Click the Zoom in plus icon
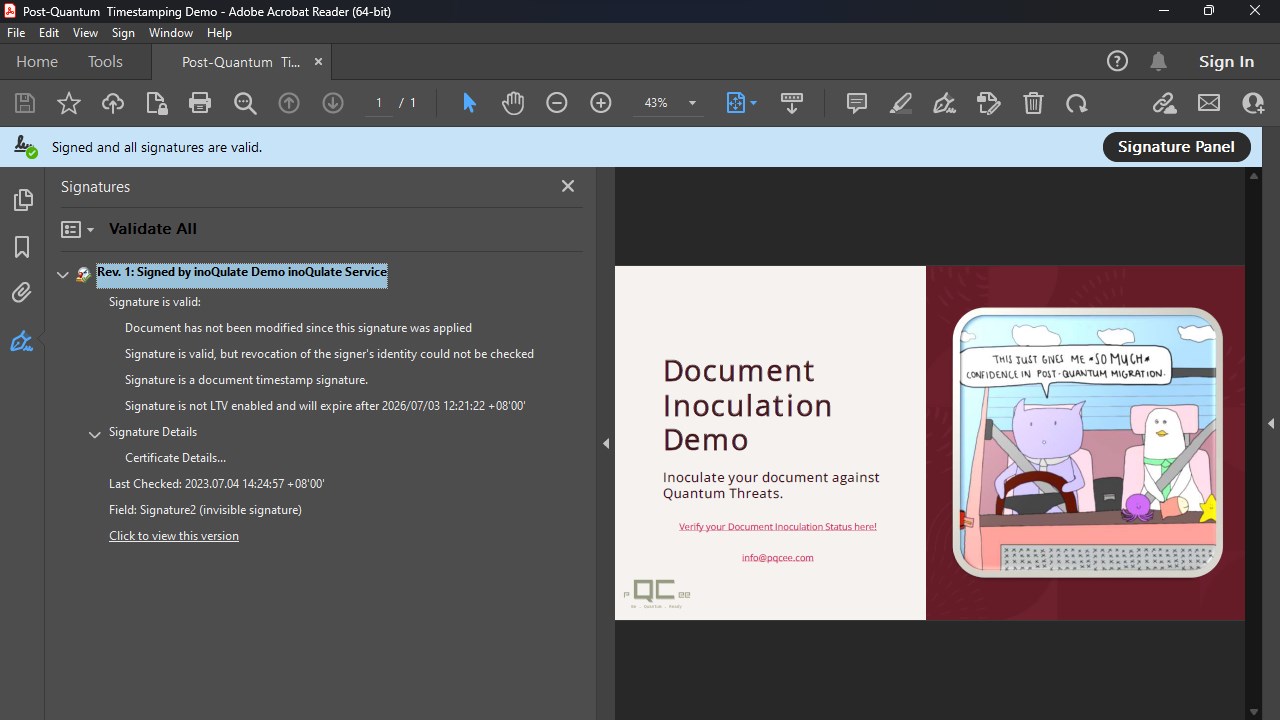This screenshot has height=720, width=1280. coord(601,103)
